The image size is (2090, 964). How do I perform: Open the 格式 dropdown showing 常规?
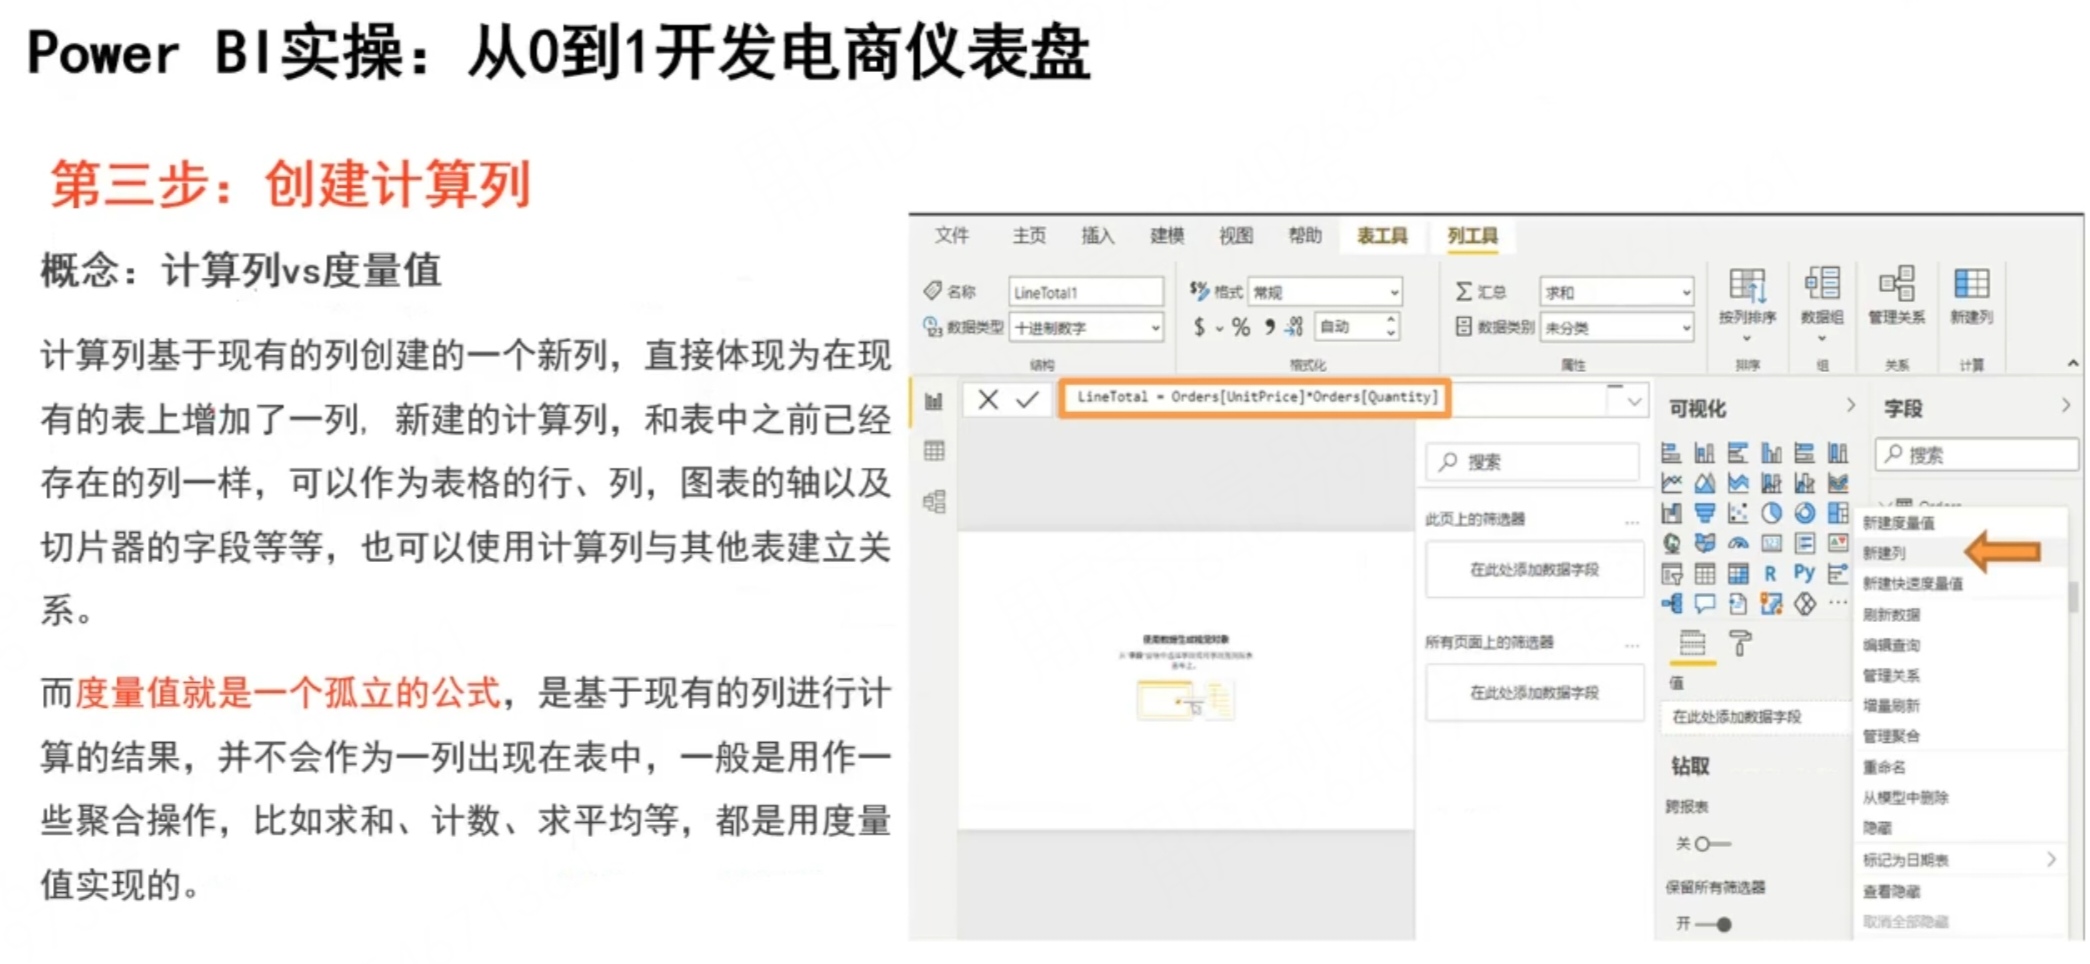point(1325,292)
